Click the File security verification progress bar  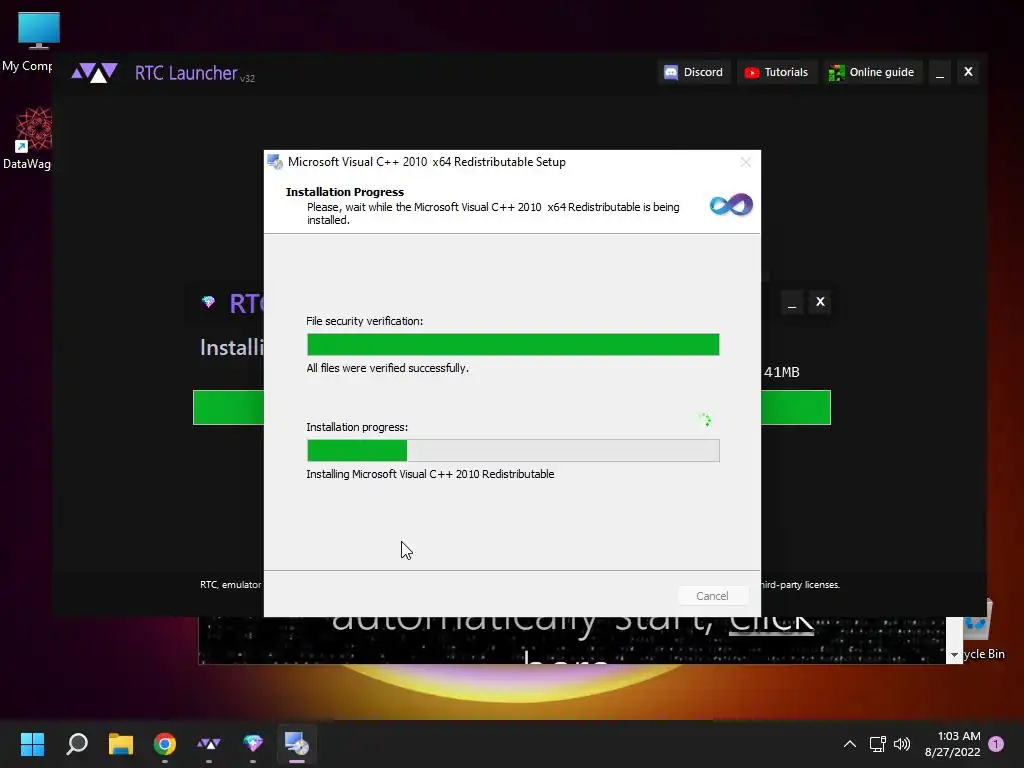point(513,344)
